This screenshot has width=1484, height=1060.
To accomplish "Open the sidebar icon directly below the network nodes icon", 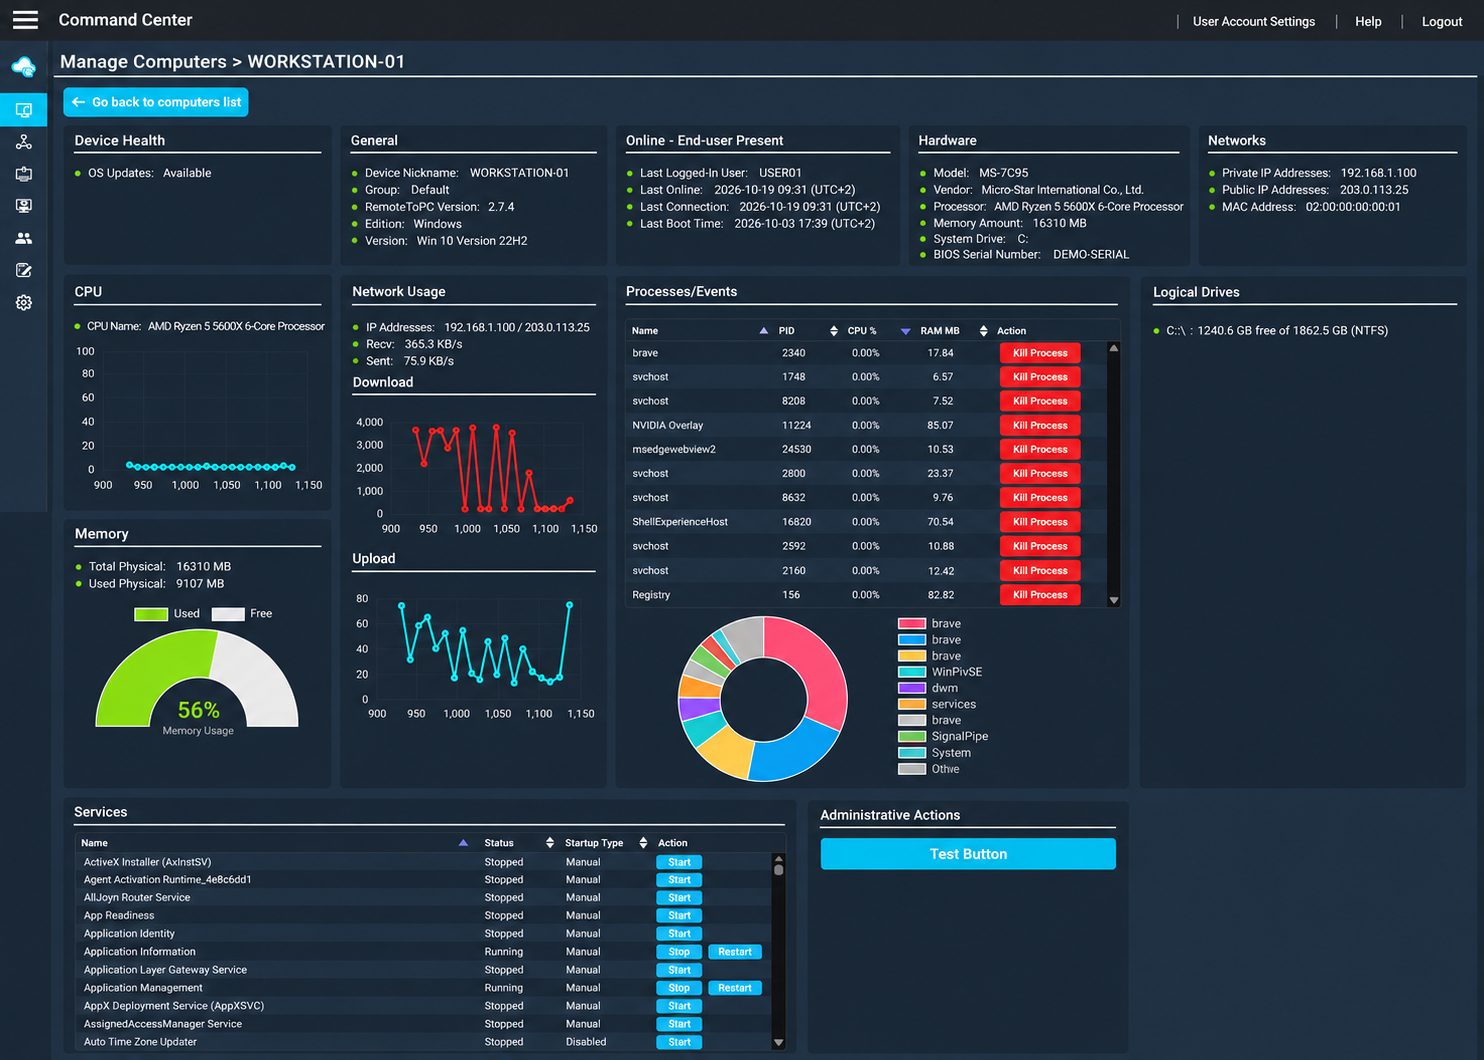I will click(24, 174).
